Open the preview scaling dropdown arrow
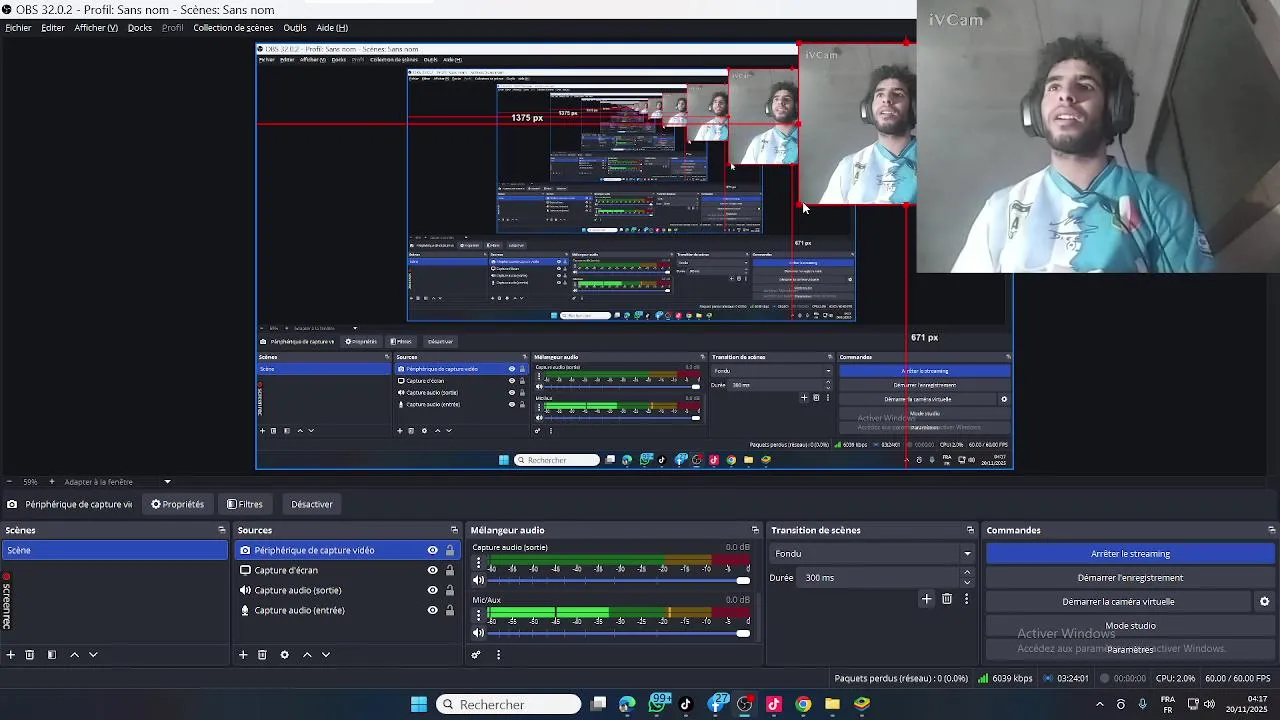Viewport: 1280px width, 720px height. [167, 482]
